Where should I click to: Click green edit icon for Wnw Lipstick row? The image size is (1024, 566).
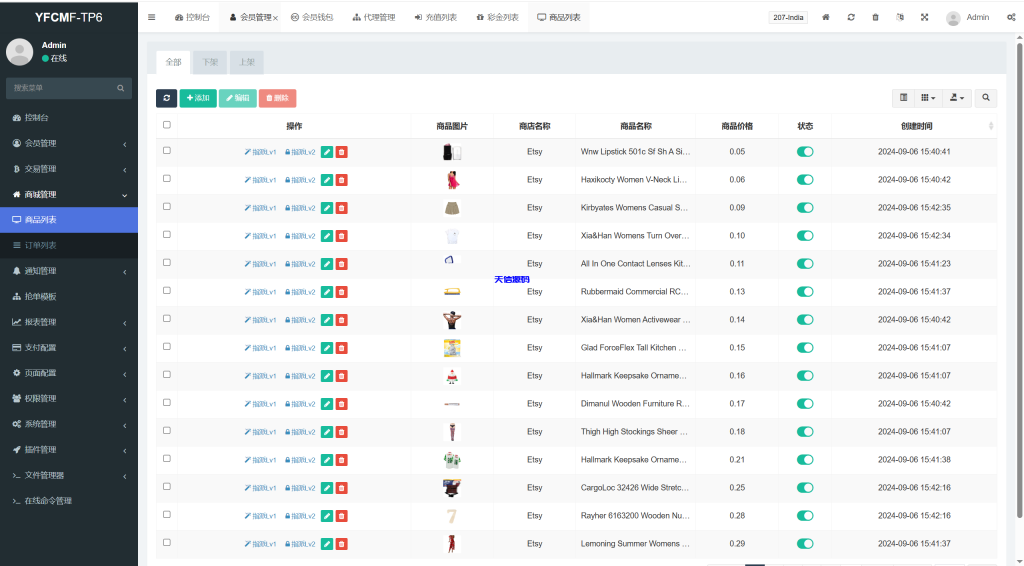point(327,152)
